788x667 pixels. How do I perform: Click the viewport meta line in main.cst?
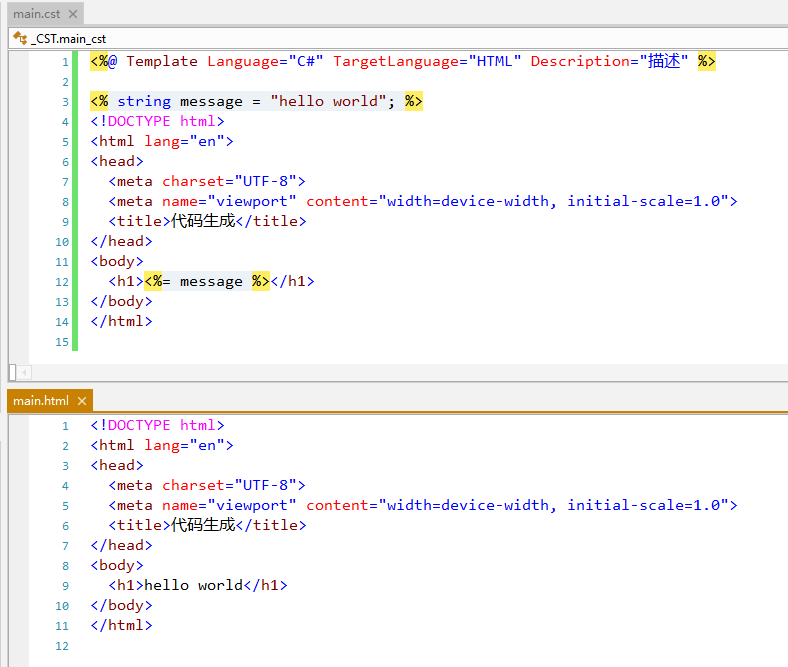coord(423,202)
